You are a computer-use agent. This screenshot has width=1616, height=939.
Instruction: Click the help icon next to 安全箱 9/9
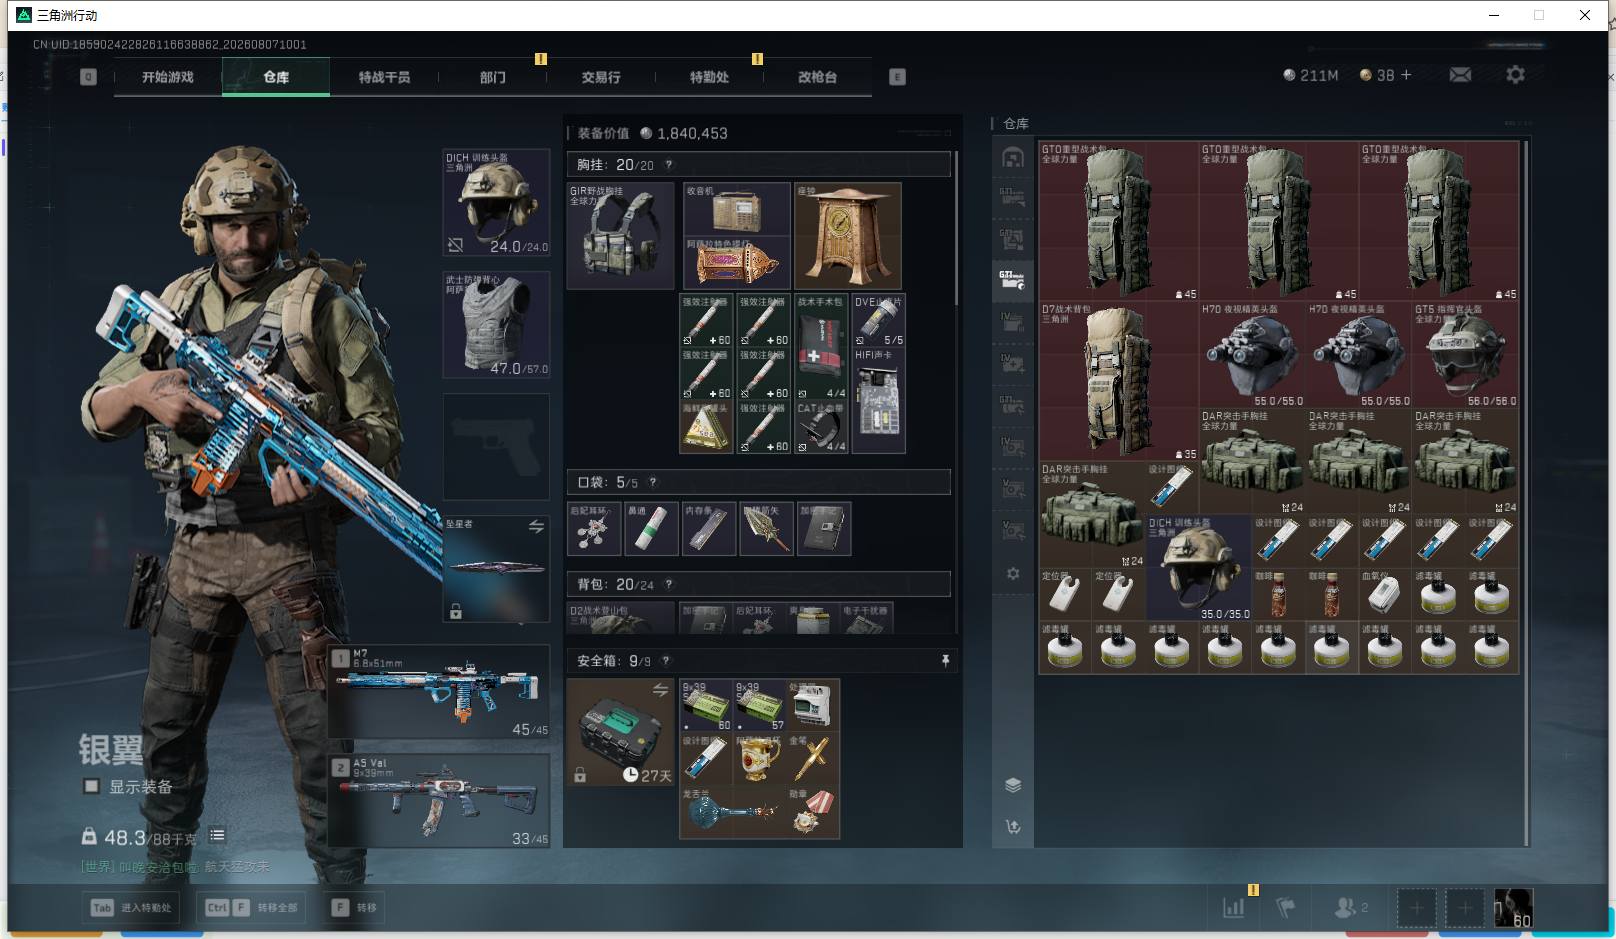click(666, 661)
